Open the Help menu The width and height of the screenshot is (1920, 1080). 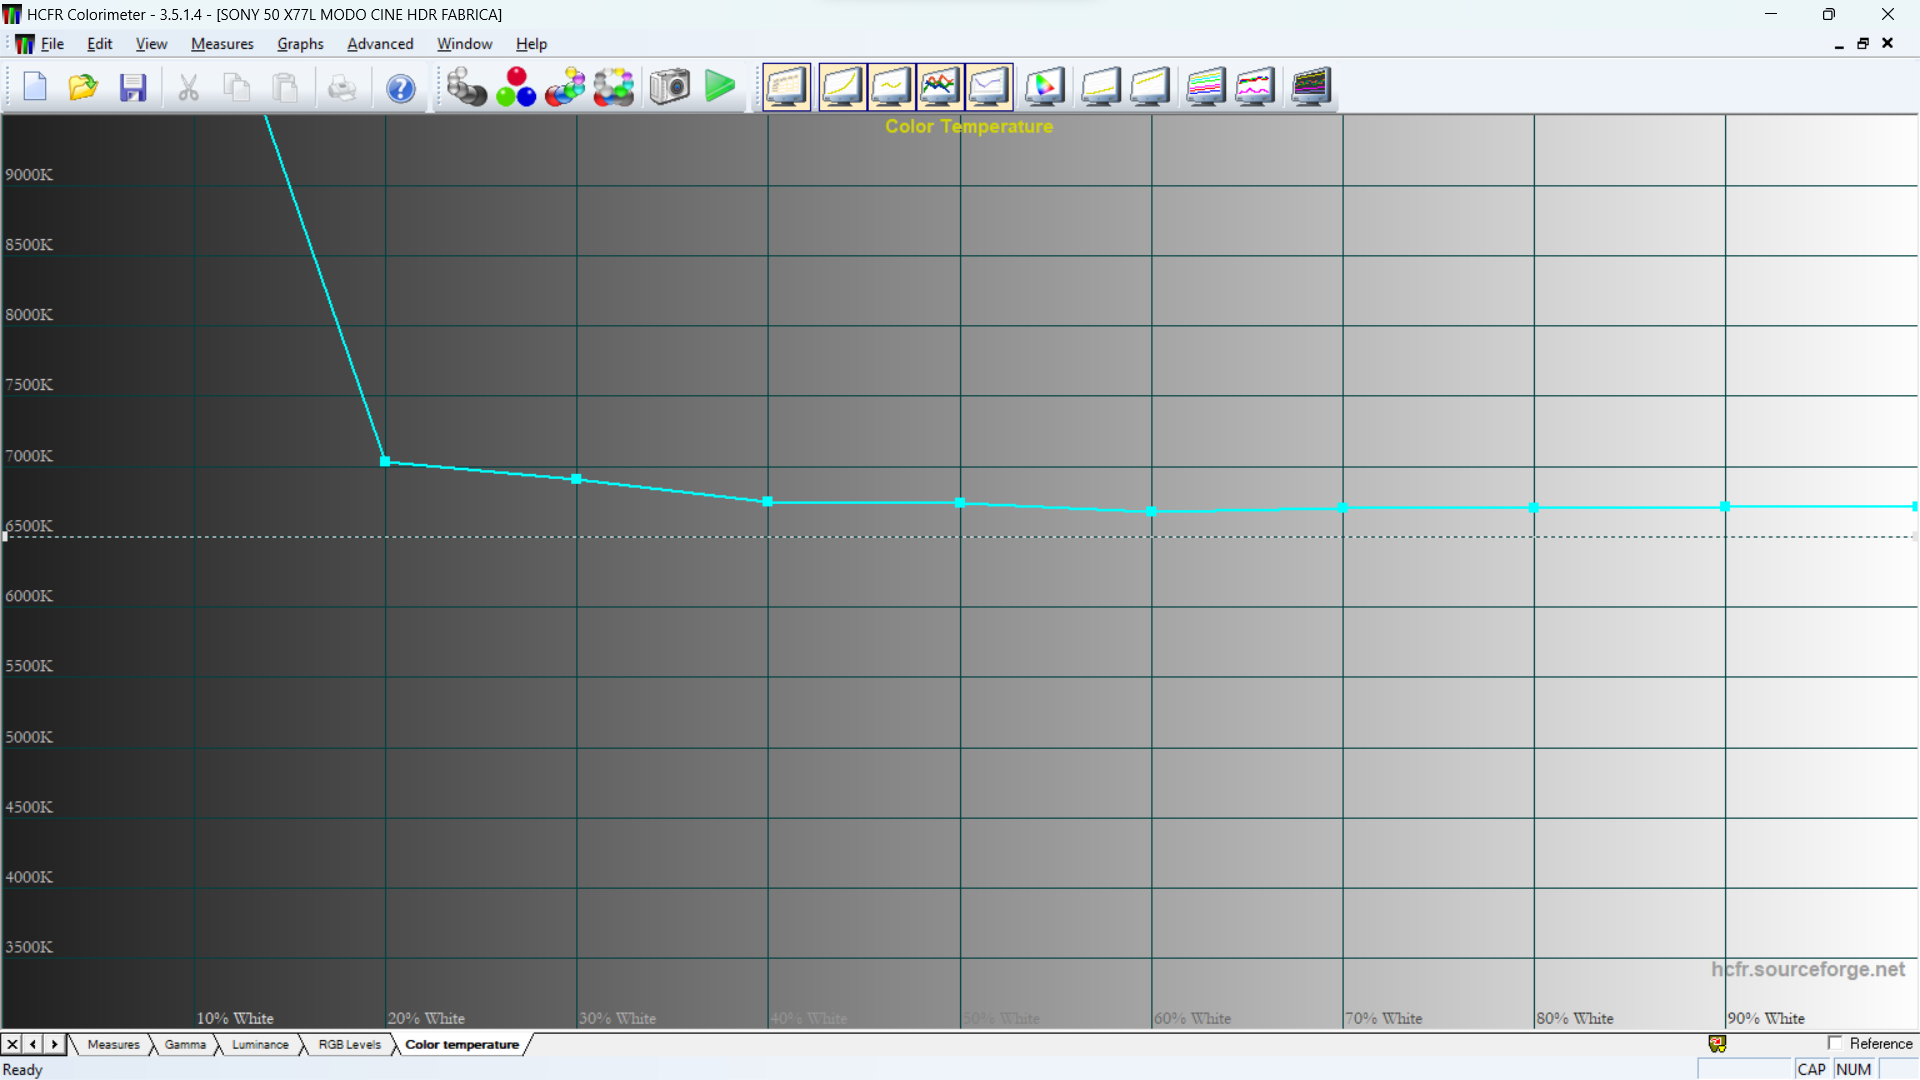531,44
